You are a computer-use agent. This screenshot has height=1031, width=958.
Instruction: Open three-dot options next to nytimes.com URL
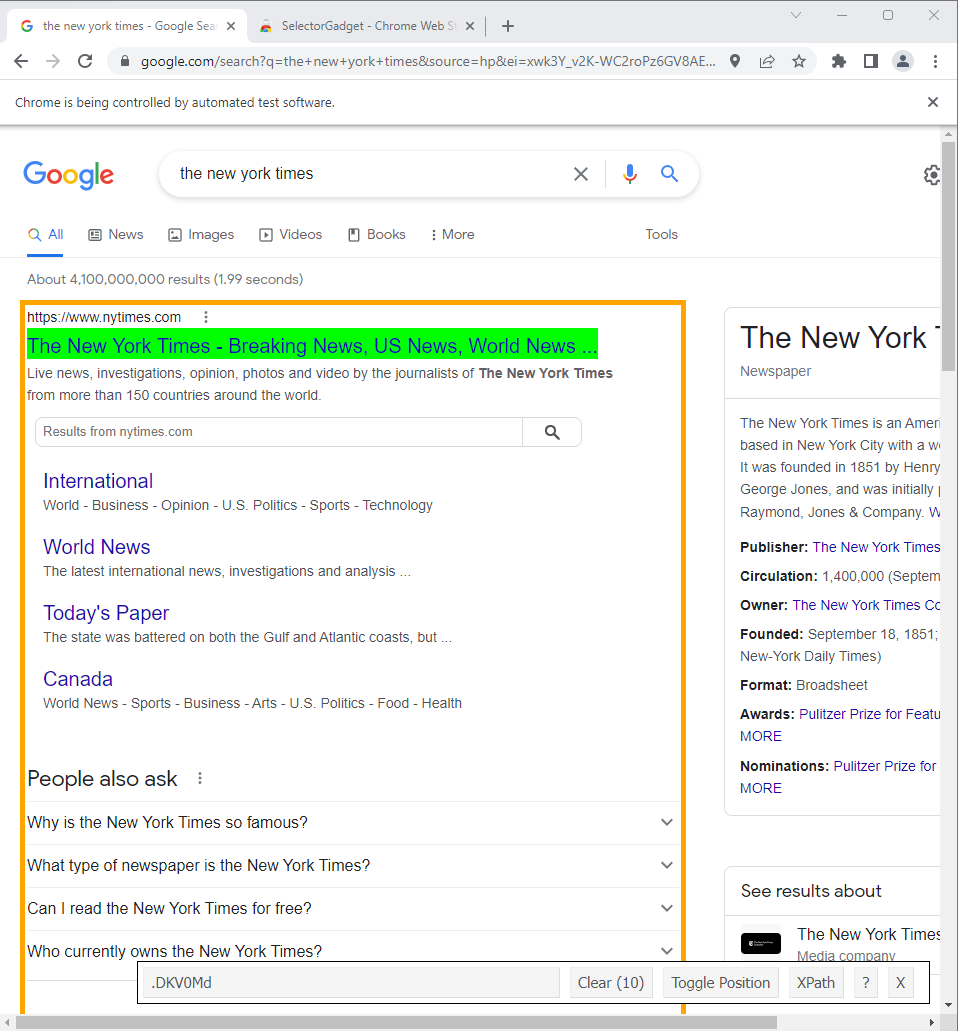pyautogui.click(x=206, y=317)
